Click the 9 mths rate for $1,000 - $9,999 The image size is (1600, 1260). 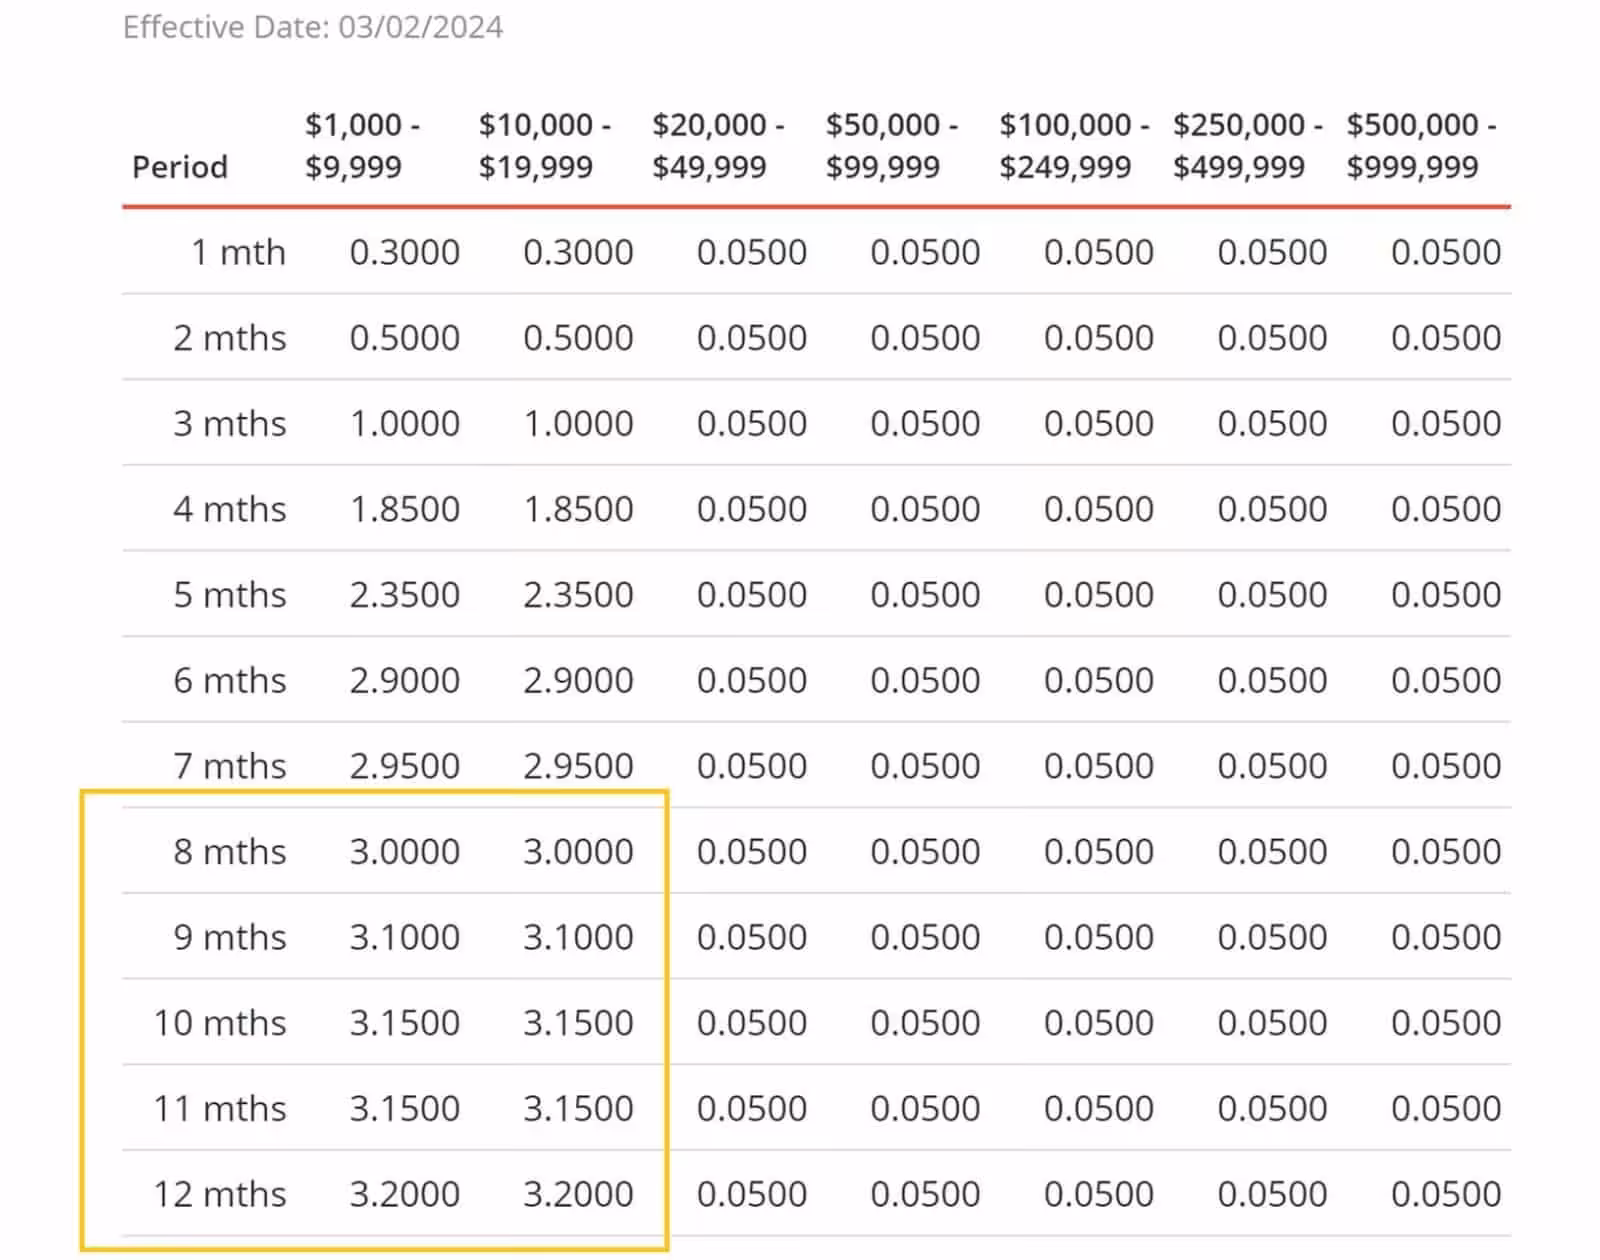[405, 938]
